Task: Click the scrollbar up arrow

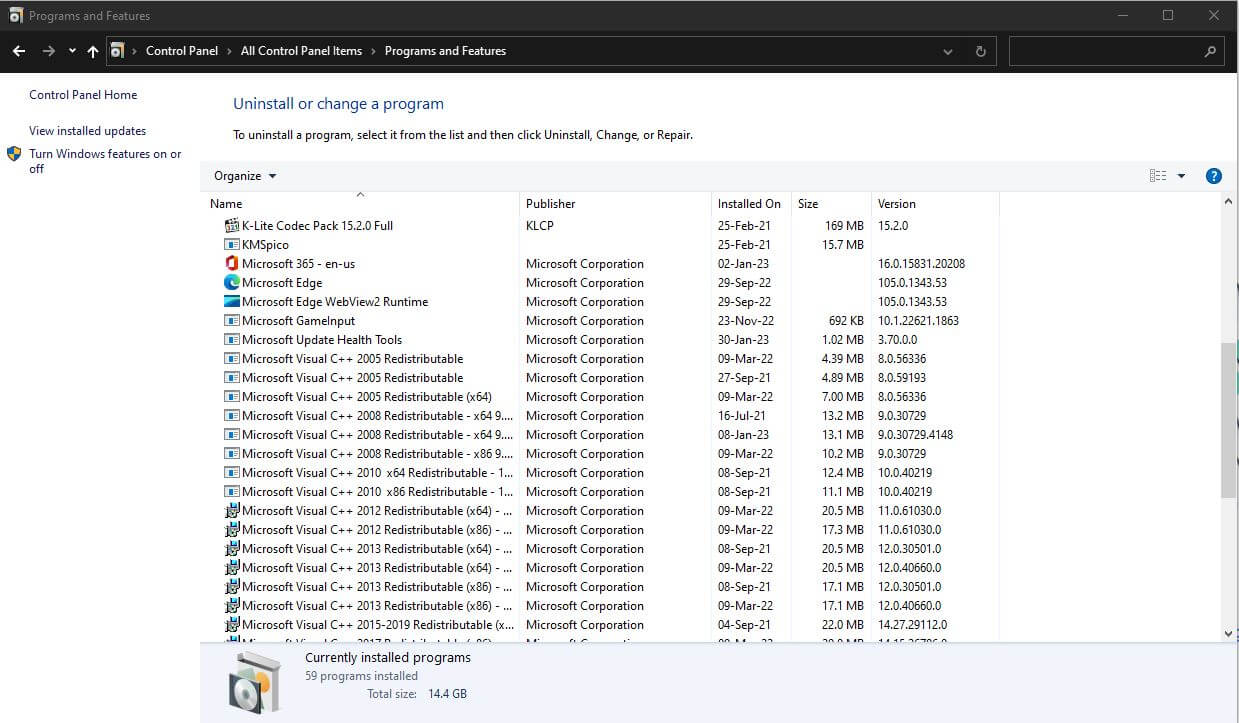Action: point(1229,201)
